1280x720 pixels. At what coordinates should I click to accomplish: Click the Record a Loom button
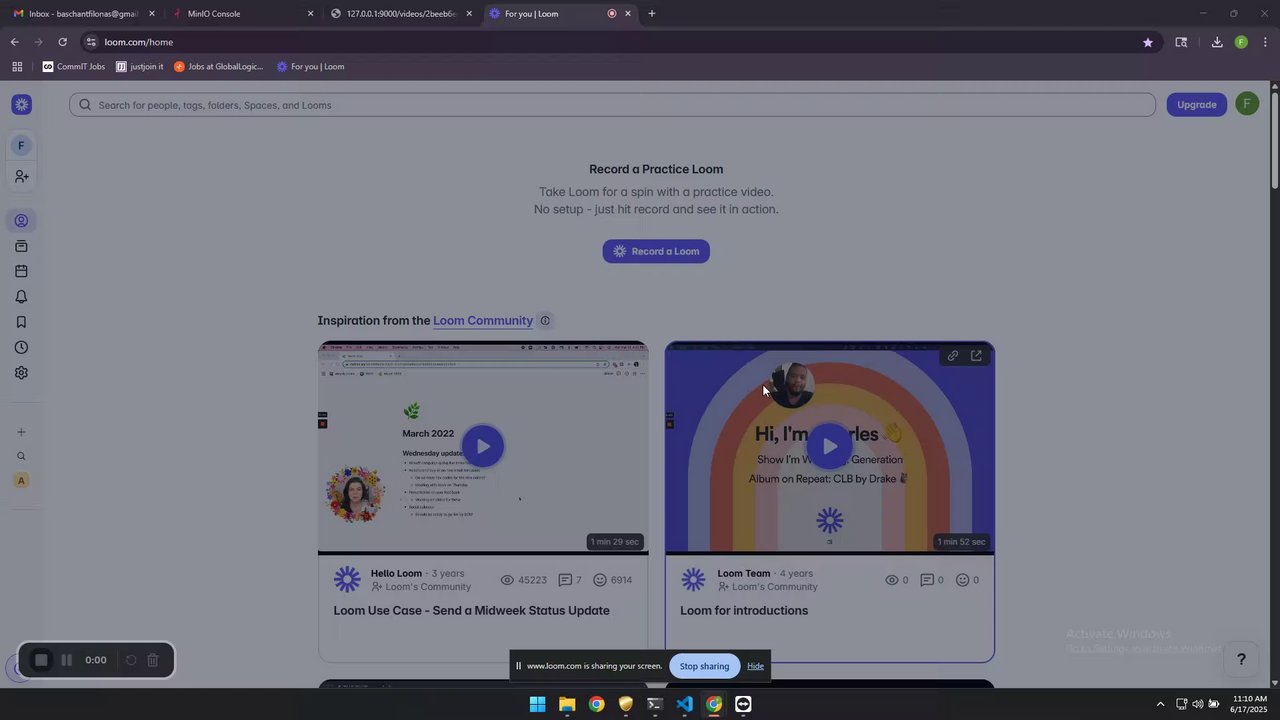pos(656,251)
